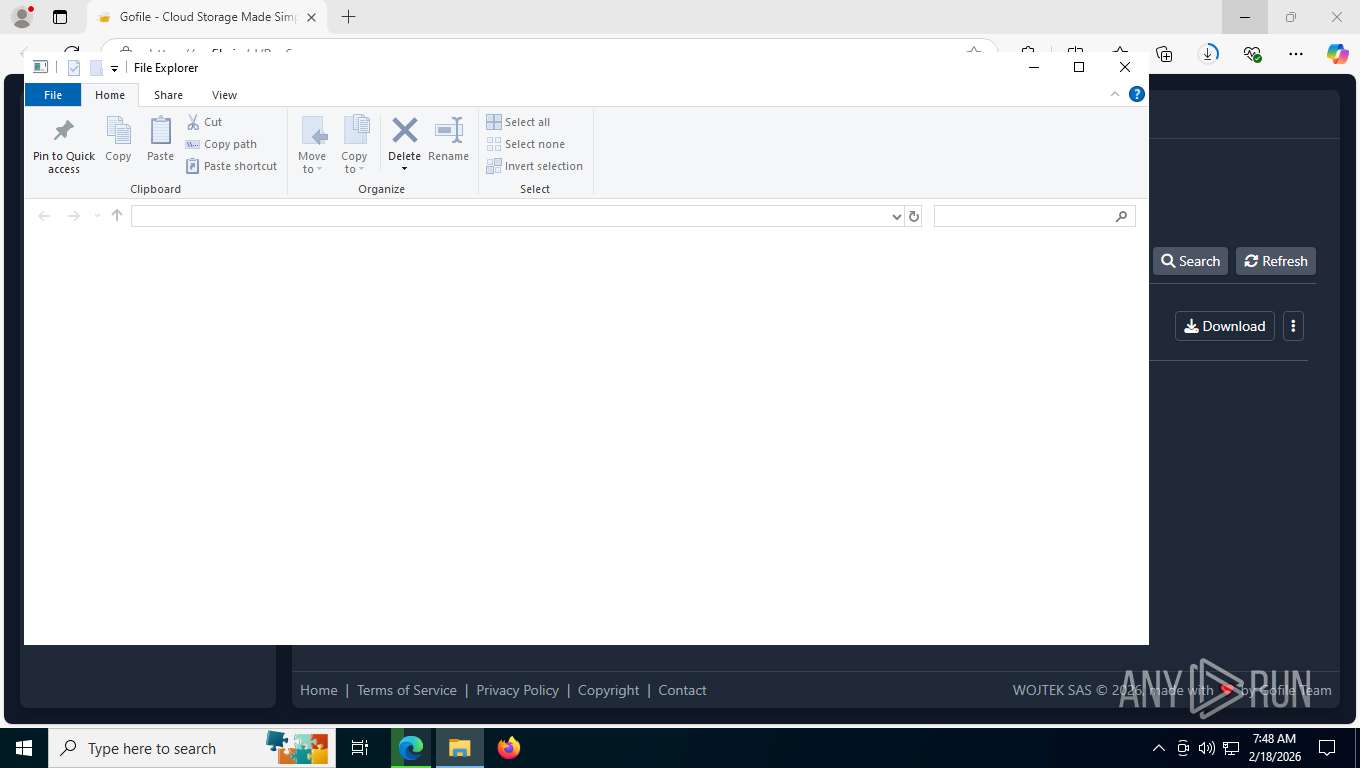The height and width of the screenshot is (768, 1360).
Task: Open recent locations dropdown arrow
Action: [97, 216]
